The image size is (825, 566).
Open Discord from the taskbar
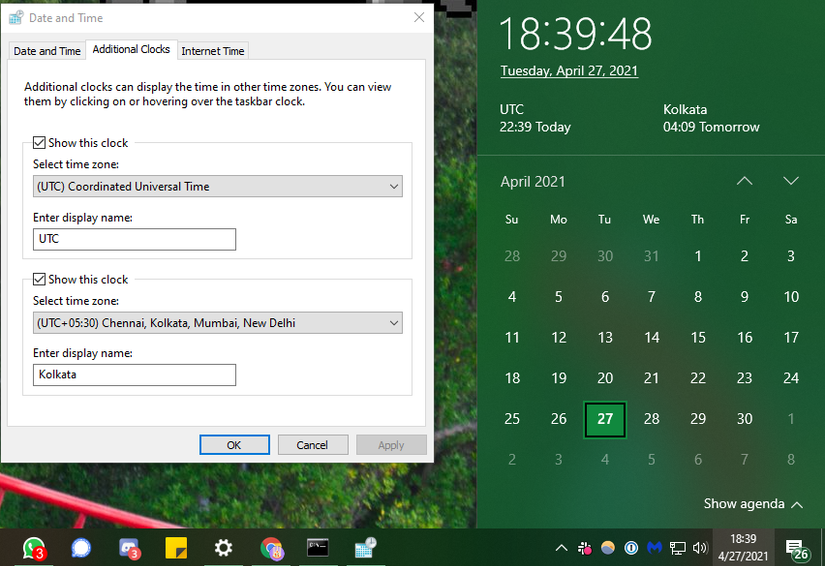coord(128,547)
